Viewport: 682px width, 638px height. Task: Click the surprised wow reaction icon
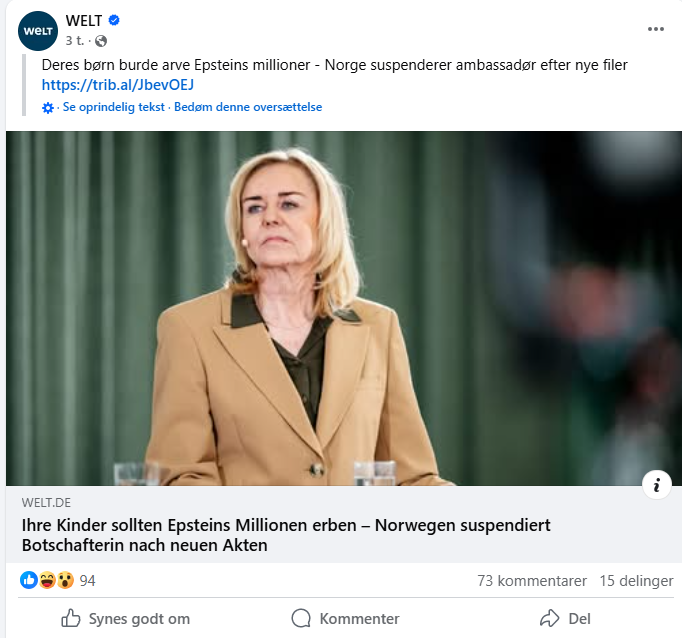[x=65, y=581]
